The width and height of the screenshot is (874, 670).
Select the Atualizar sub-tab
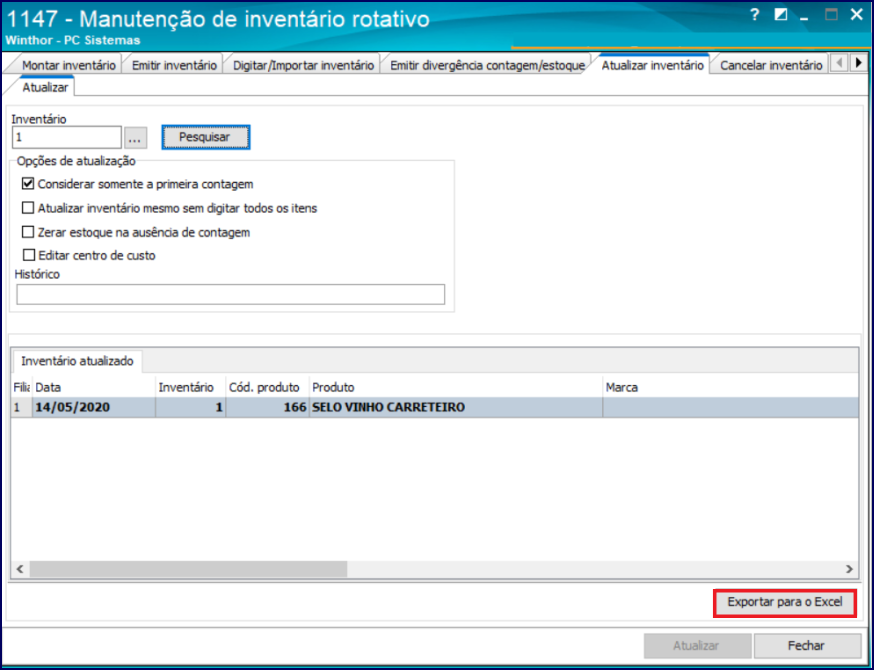pyautogui.click(x=45, y=88)
